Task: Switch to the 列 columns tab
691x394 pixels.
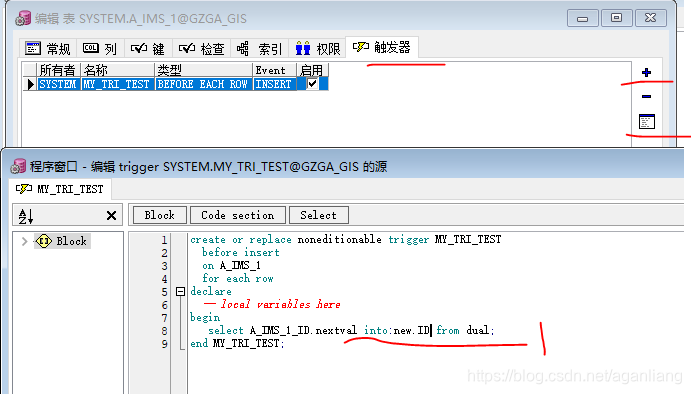Action: pyautogui.click(x=100, y=48)
